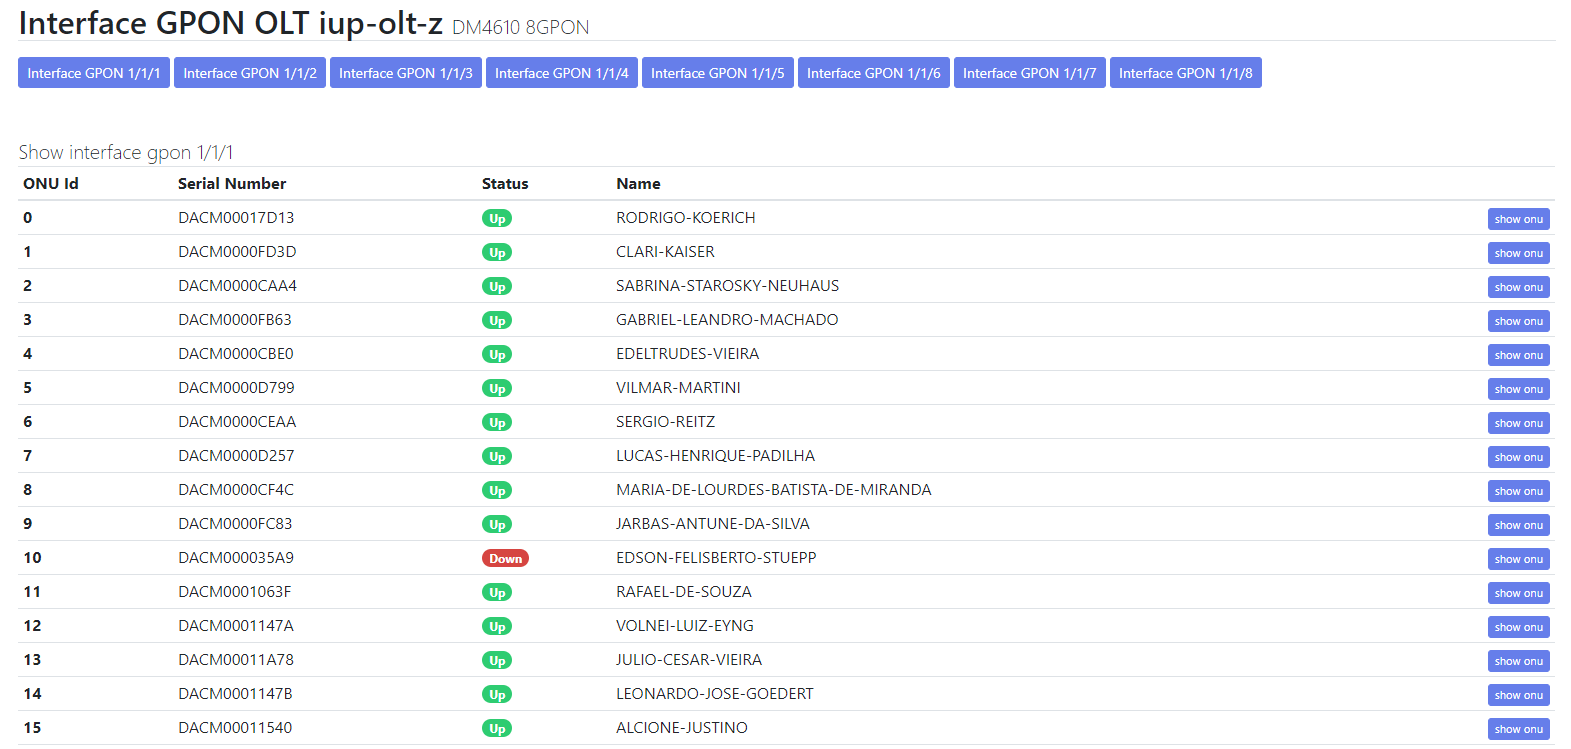
Task: Click the name MARIA-DE-LOURDES-BATISTA-DE-MIRANDA
Action: pyautogui.click(x=774, y=490)
